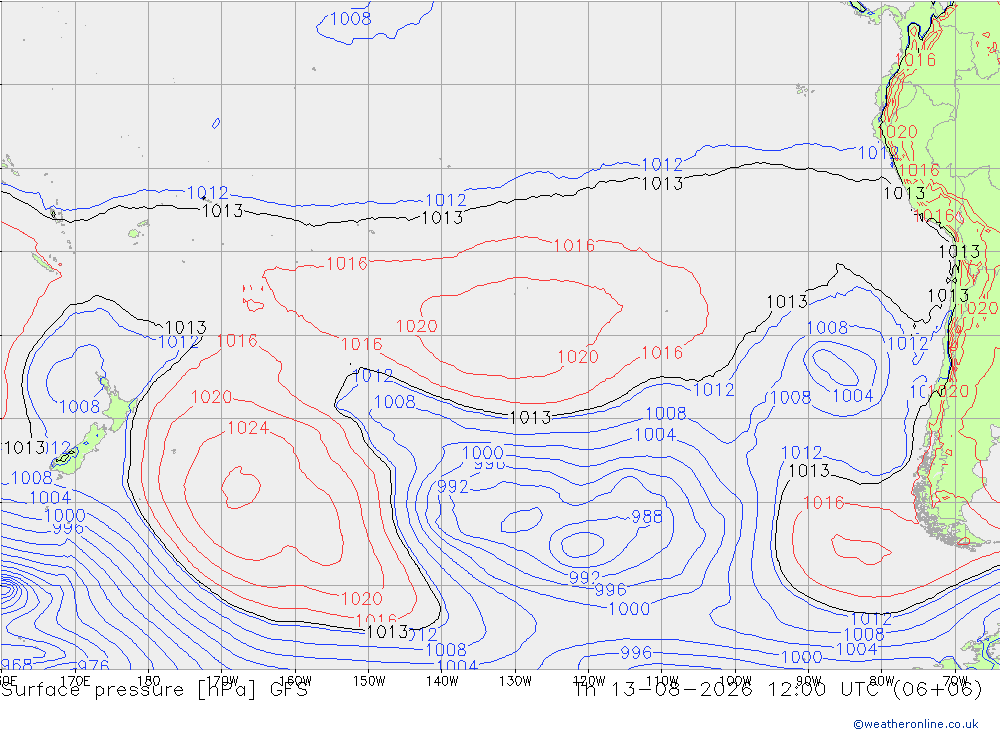Click the 'Surface pressure [hPa] GFS' title

pyautogui.click(x=154, y=690)
